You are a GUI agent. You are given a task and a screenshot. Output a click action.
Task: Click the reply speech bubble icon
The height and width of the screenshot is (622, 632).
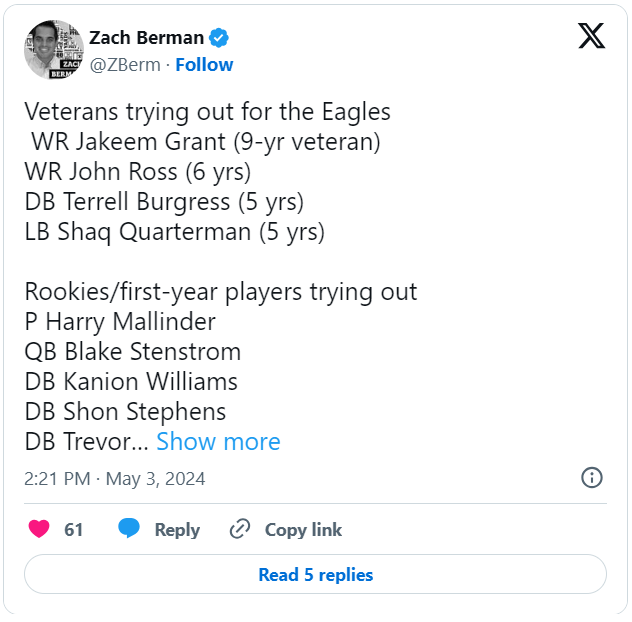(x=129, y=530)
